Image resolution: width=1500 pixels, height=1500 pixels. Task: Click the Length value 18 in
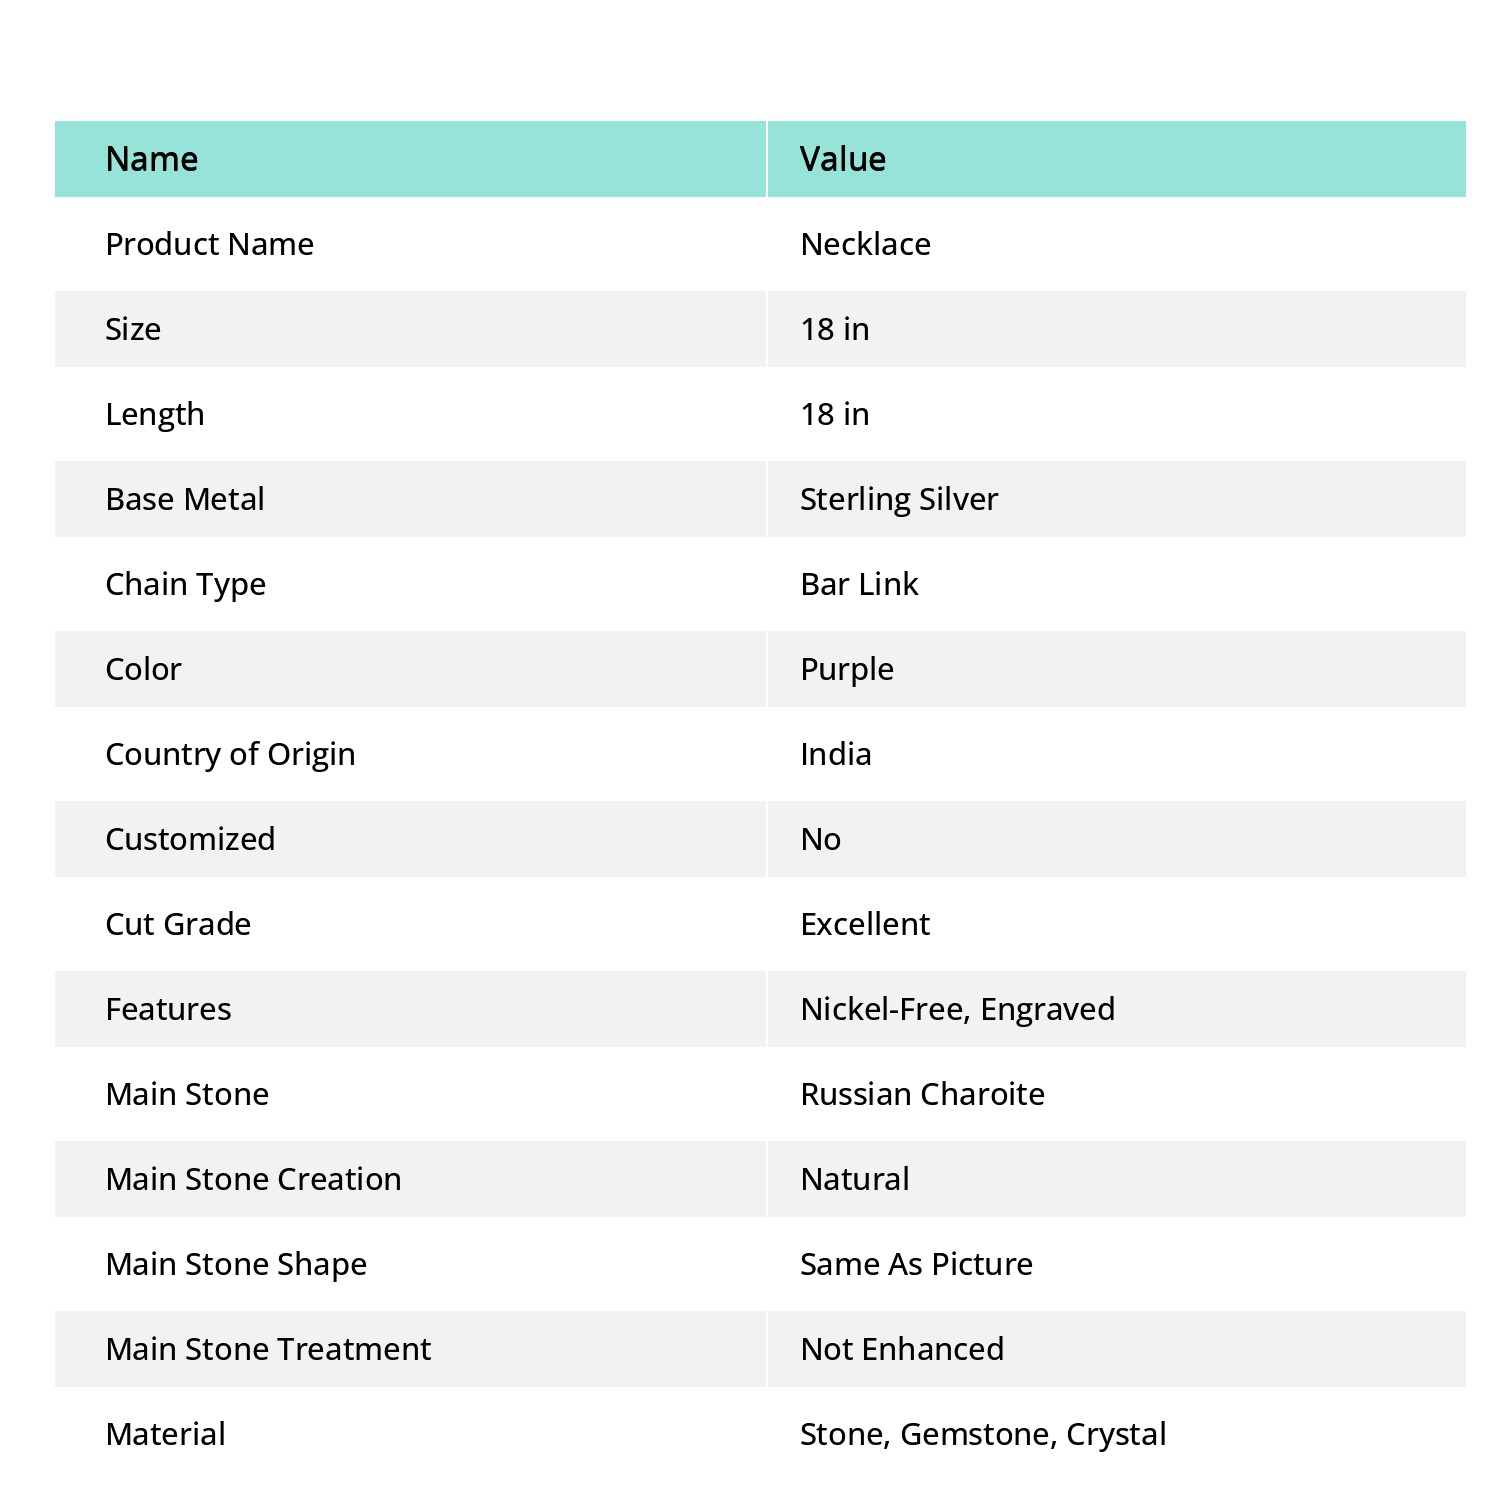coord(835,414)
